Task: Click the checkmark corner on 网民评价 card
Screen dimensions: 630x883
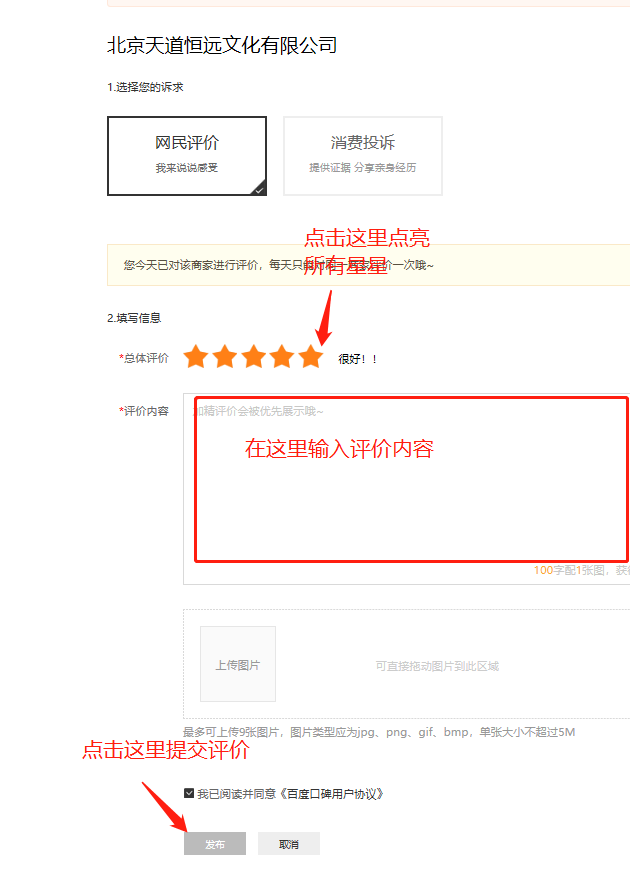Action: click(x=259, y=189)
